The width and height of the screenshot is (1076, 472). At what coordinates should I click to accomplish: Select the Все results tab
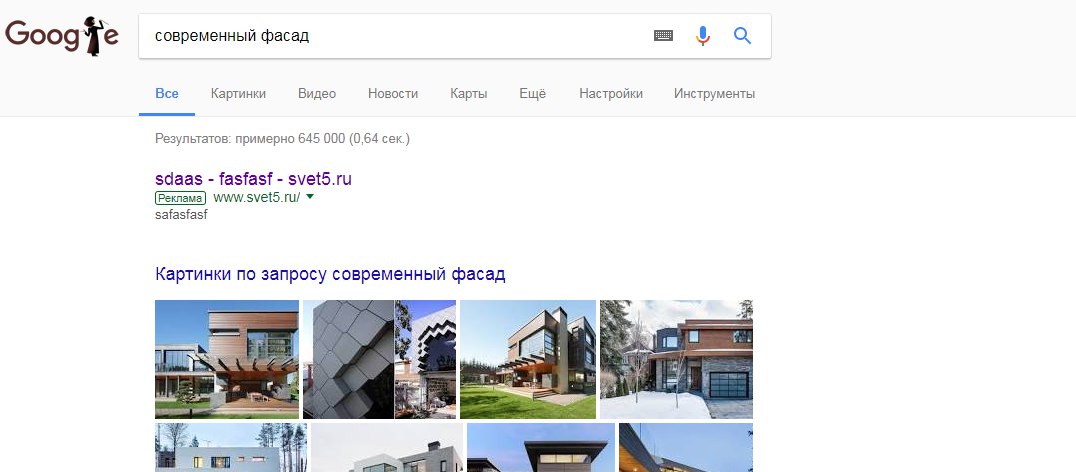(167, 93)
